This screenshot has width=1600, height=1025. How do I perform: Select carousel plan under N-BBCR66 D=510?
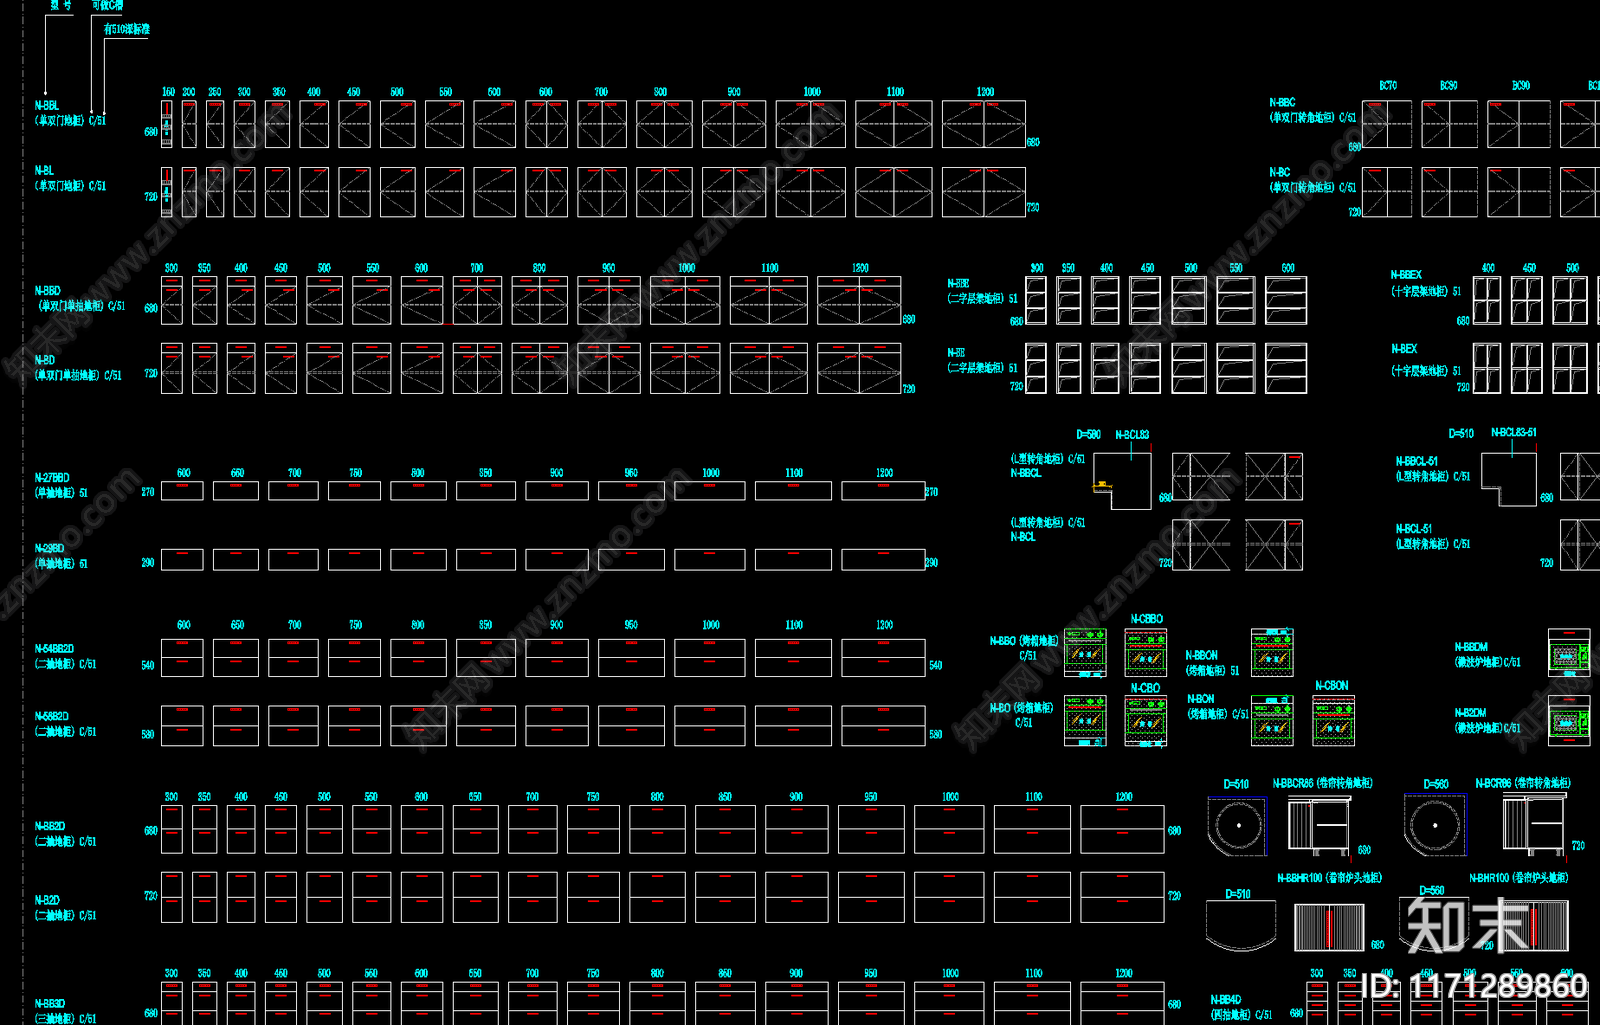click(1237, 825)
